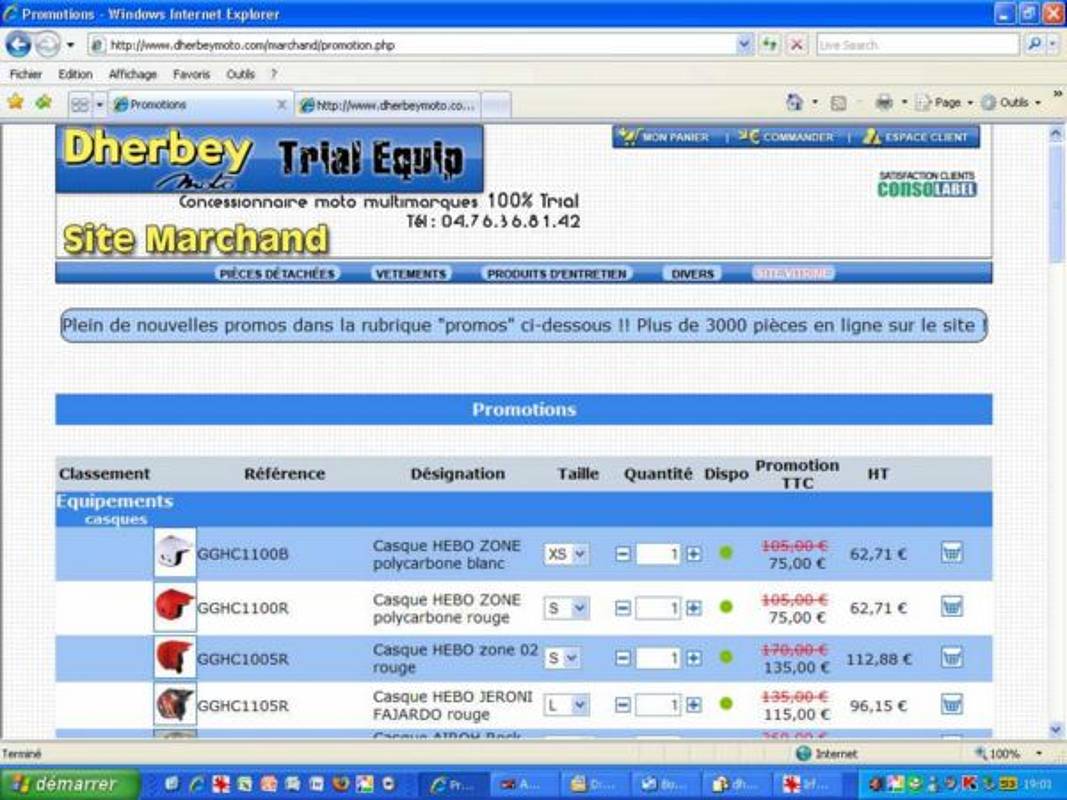Click quantity field for GGHC1100R helmet
This screenshot has height=800, width=1067.
point(657,608)
